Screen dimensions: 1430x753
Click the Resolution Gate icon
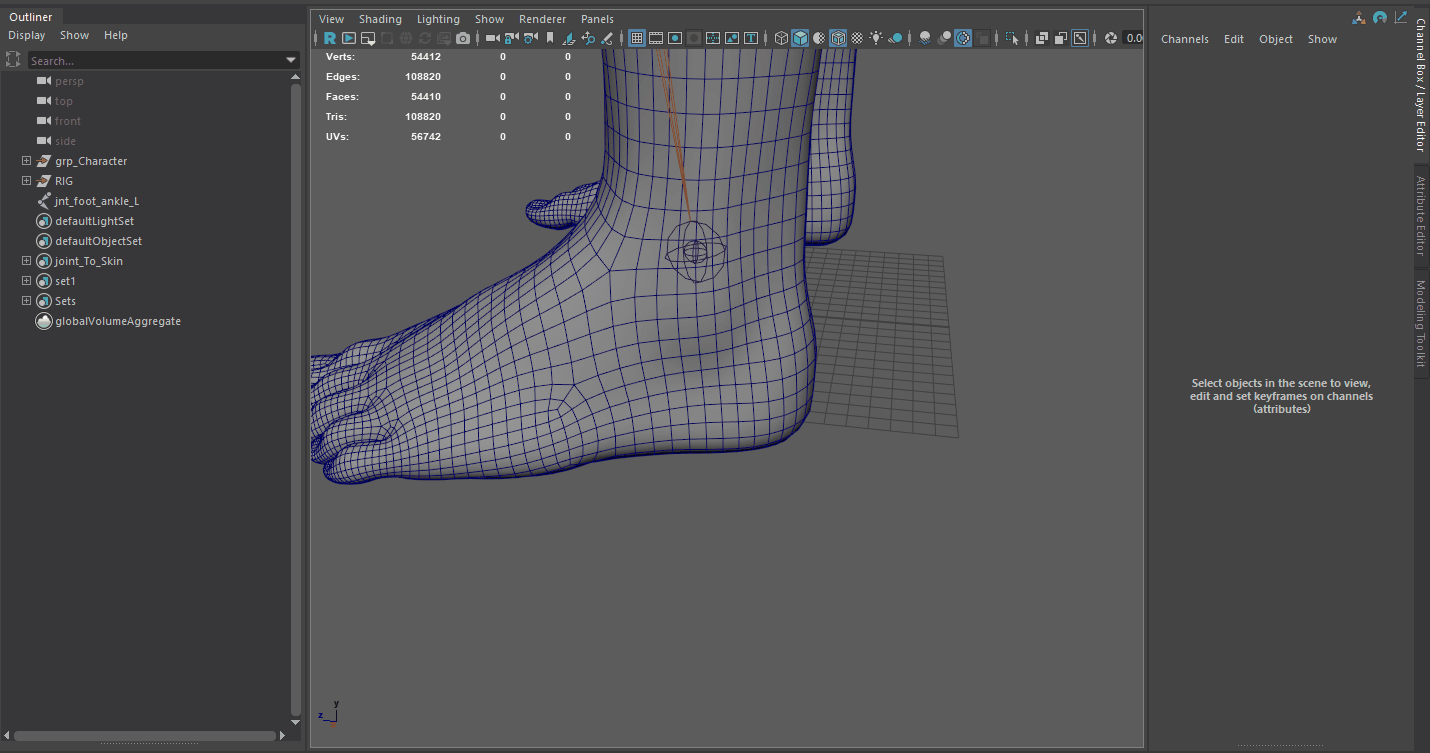coord(675,37)
